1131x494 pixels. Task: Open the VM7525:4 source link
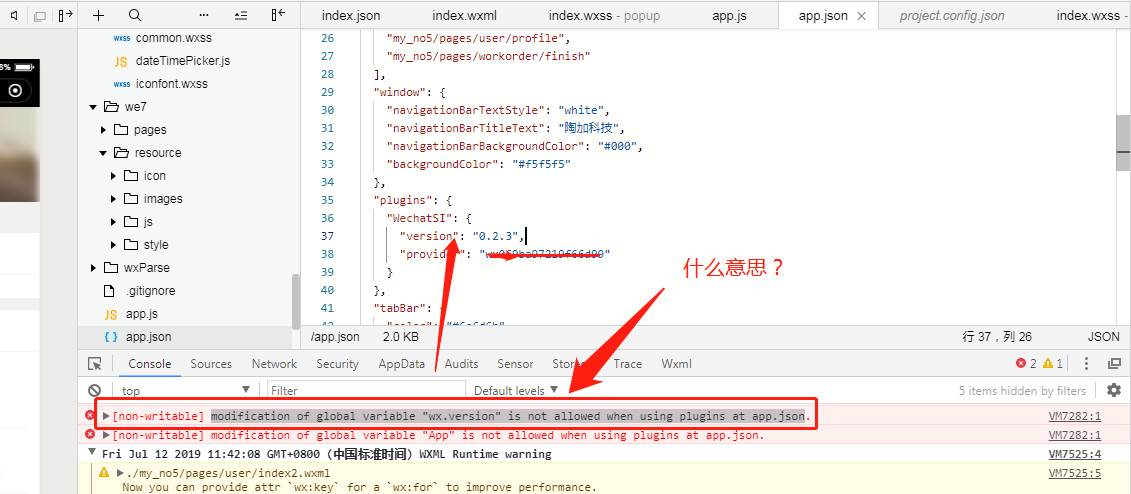(x=1075, y=454)
